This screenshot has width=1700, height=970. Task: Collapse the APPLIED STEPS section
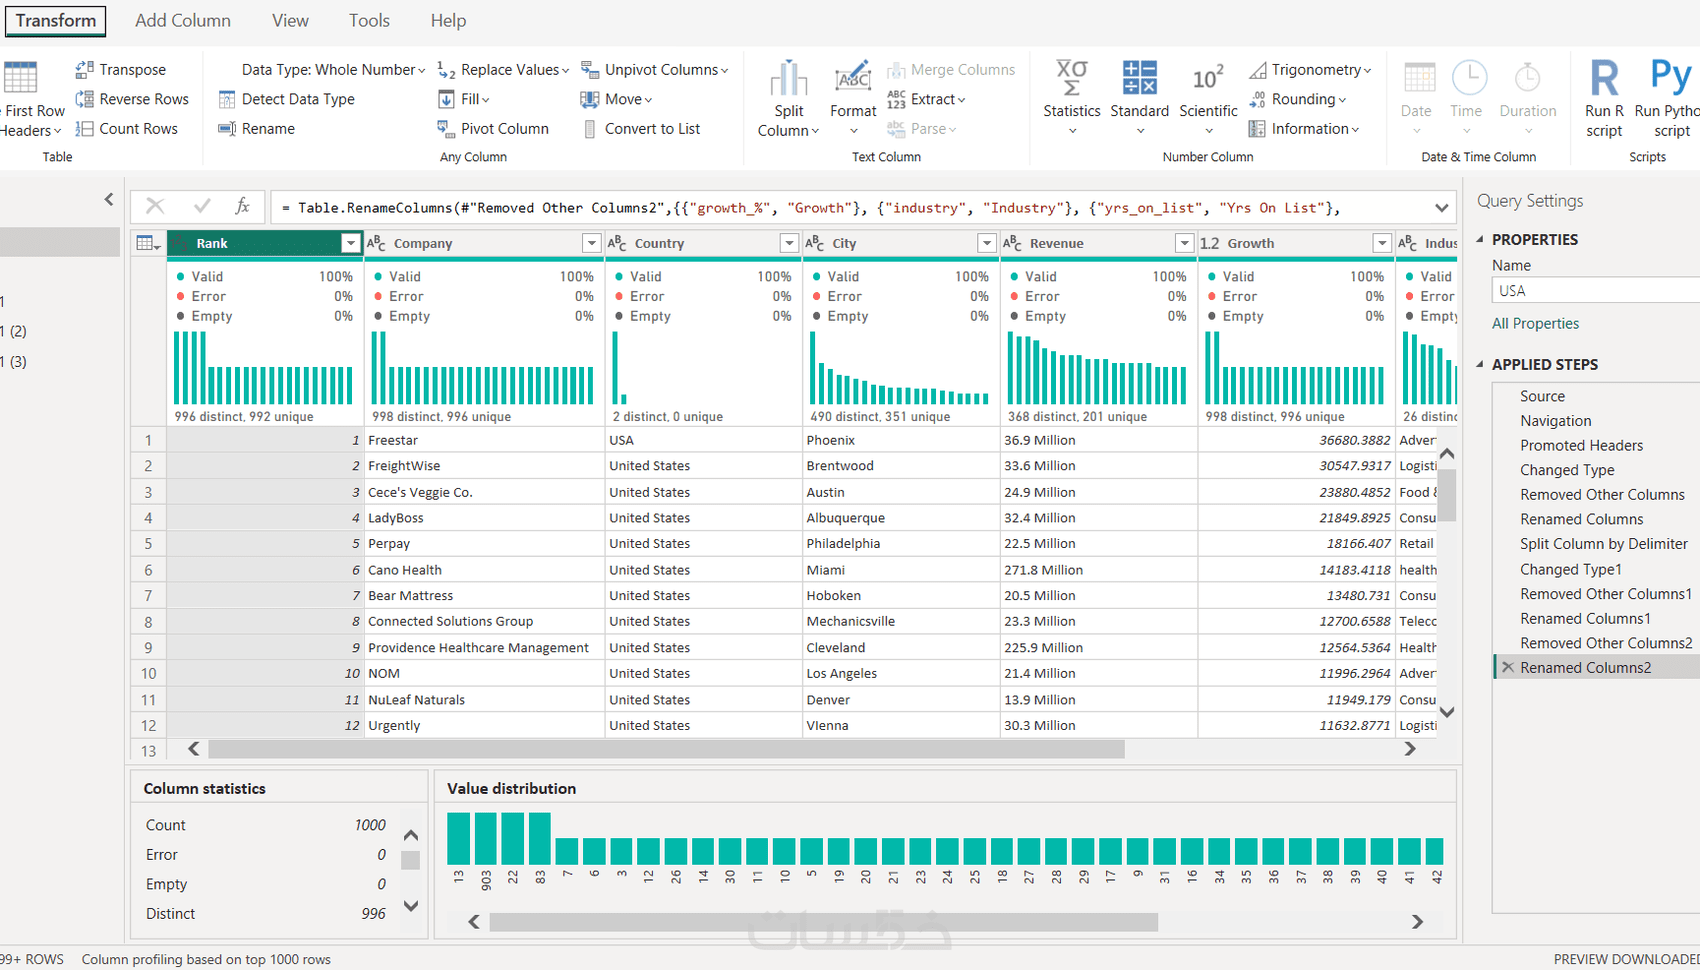point(1481,364)
